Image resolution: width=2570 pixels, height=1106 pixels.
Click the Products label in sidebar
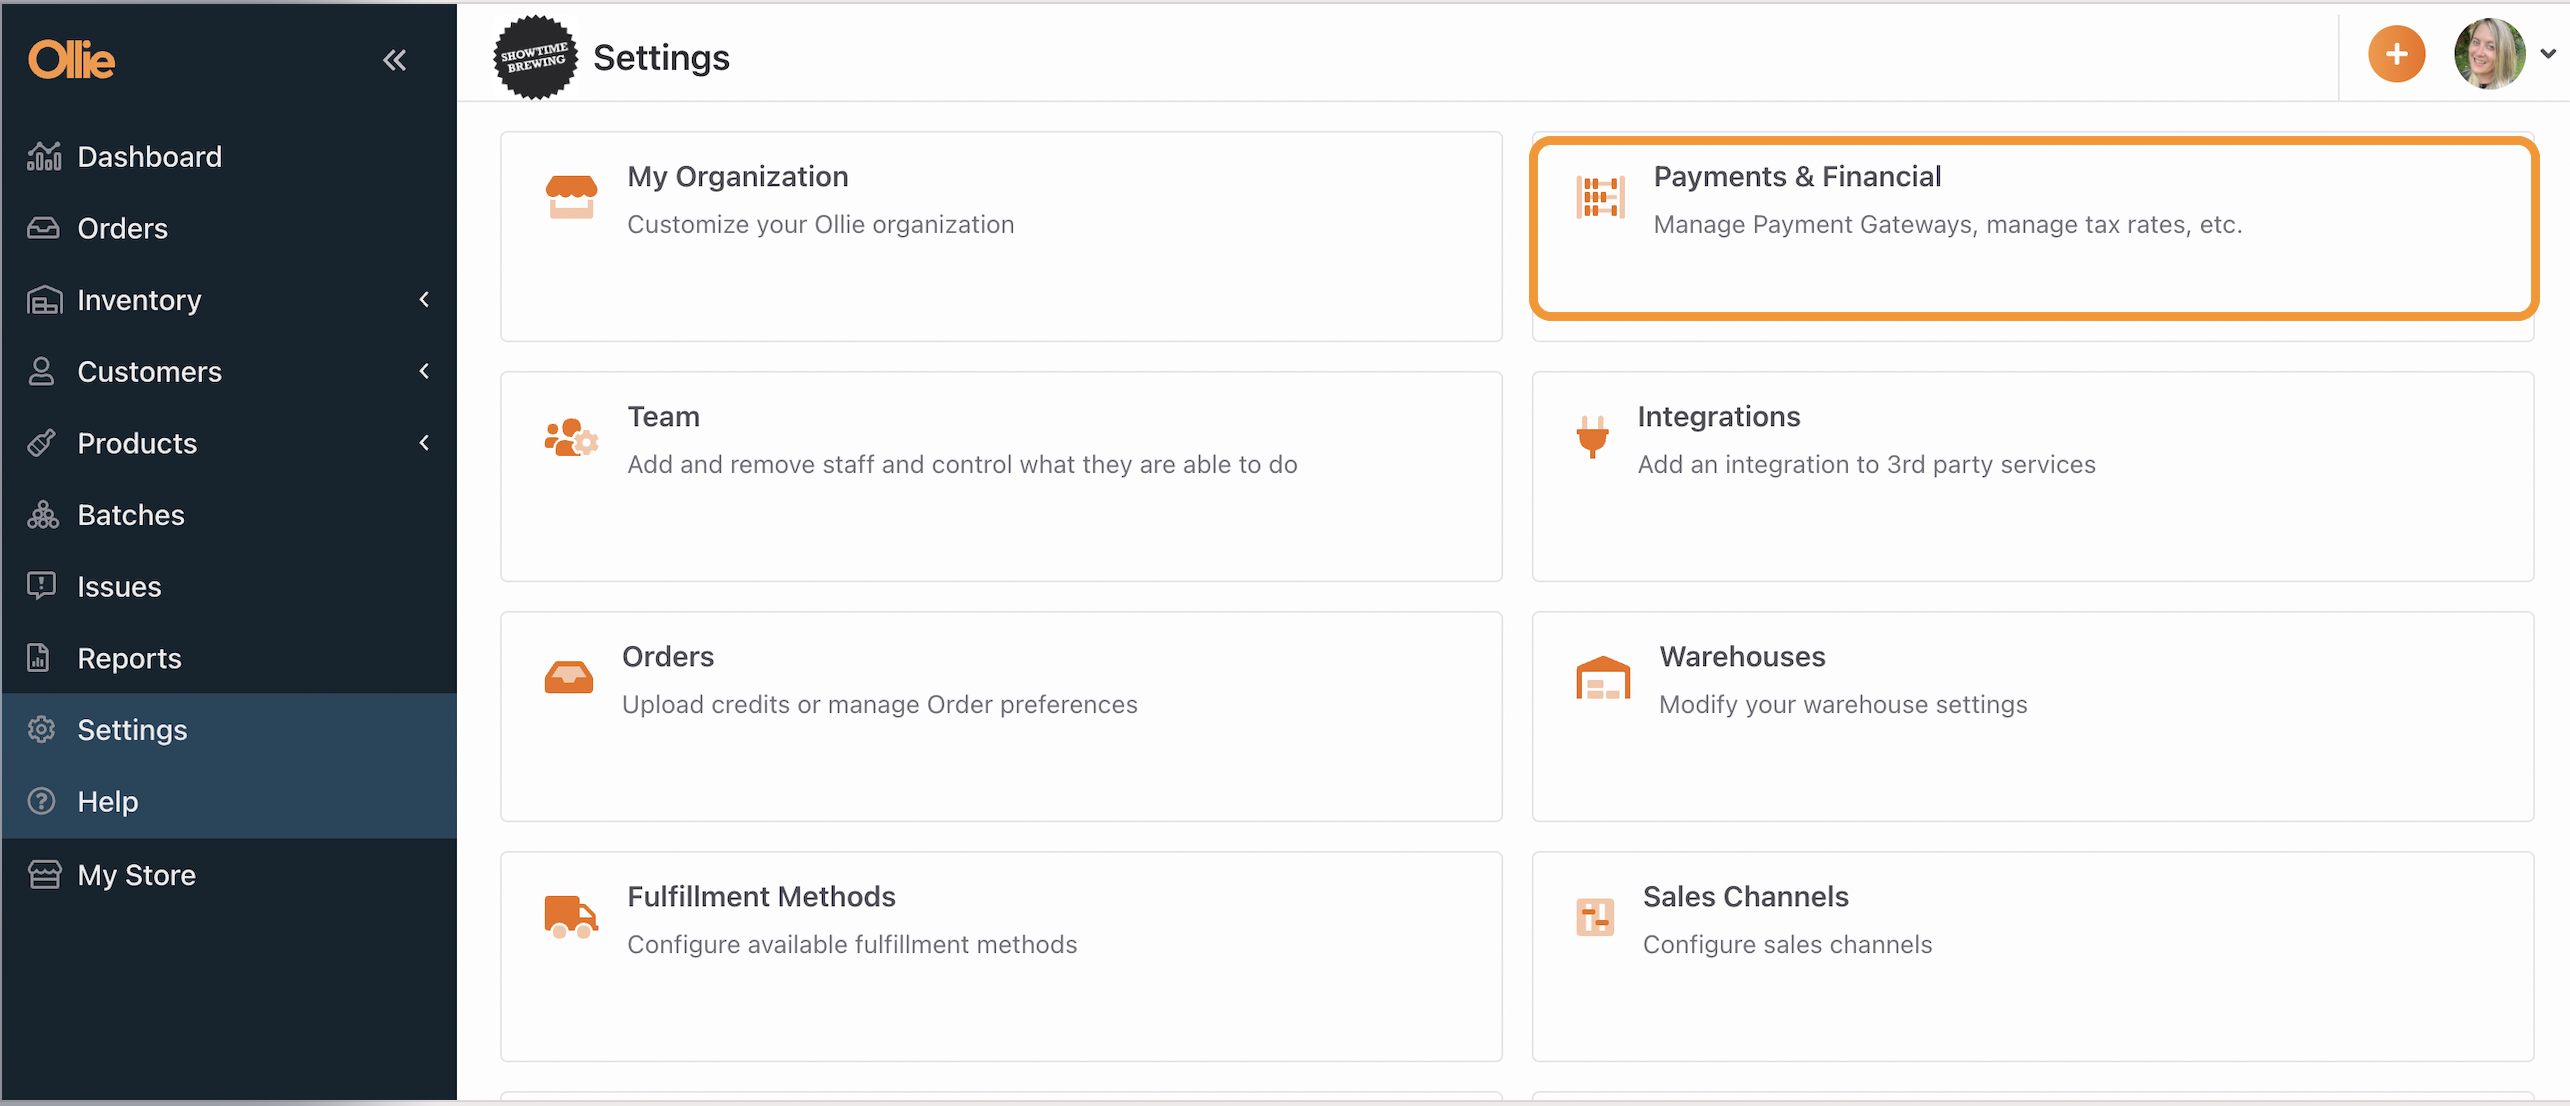click(x=137, y=443)
